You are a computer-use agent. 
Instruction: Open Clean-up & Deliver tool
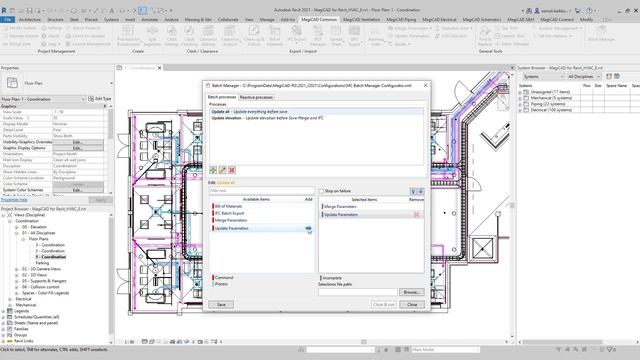click(254, 35)
